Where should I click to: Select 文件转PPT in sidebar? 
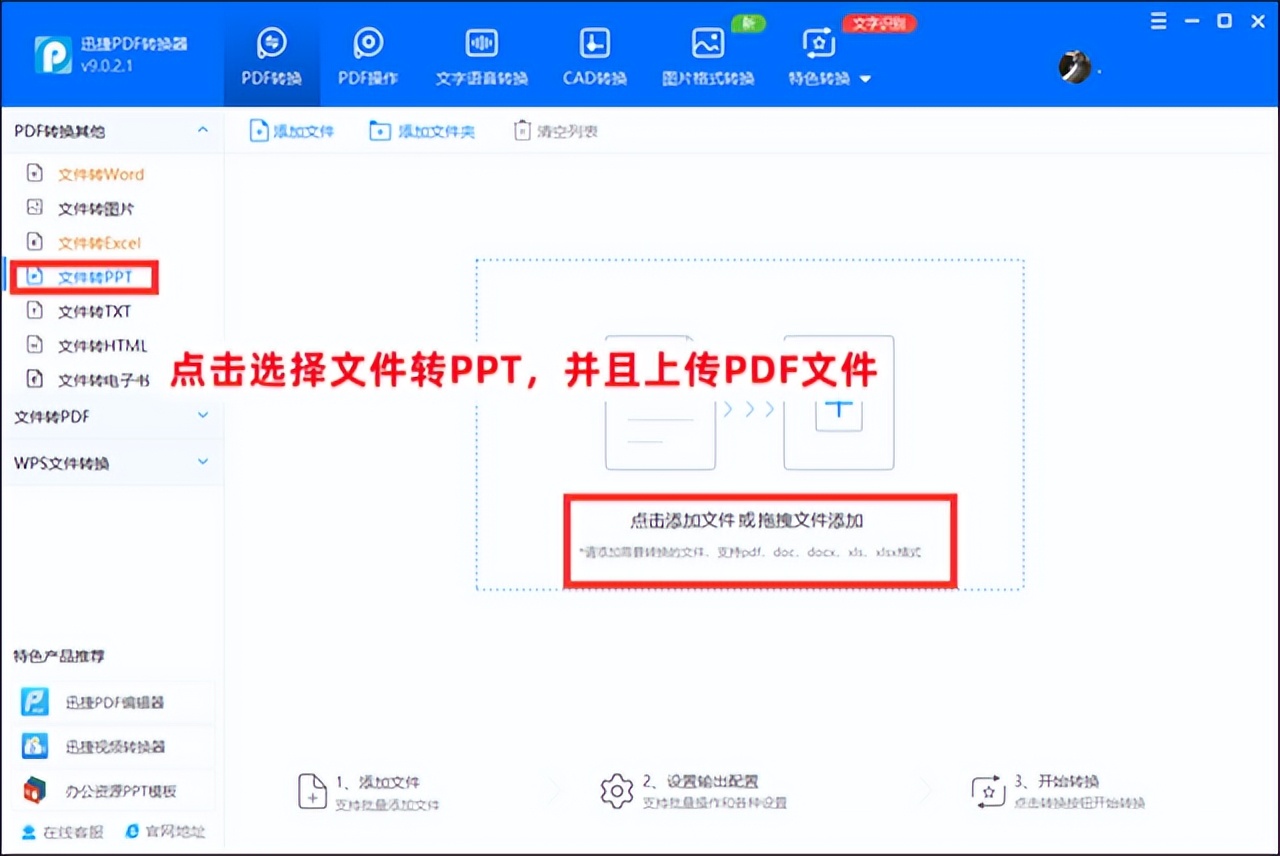click(95, 277)
